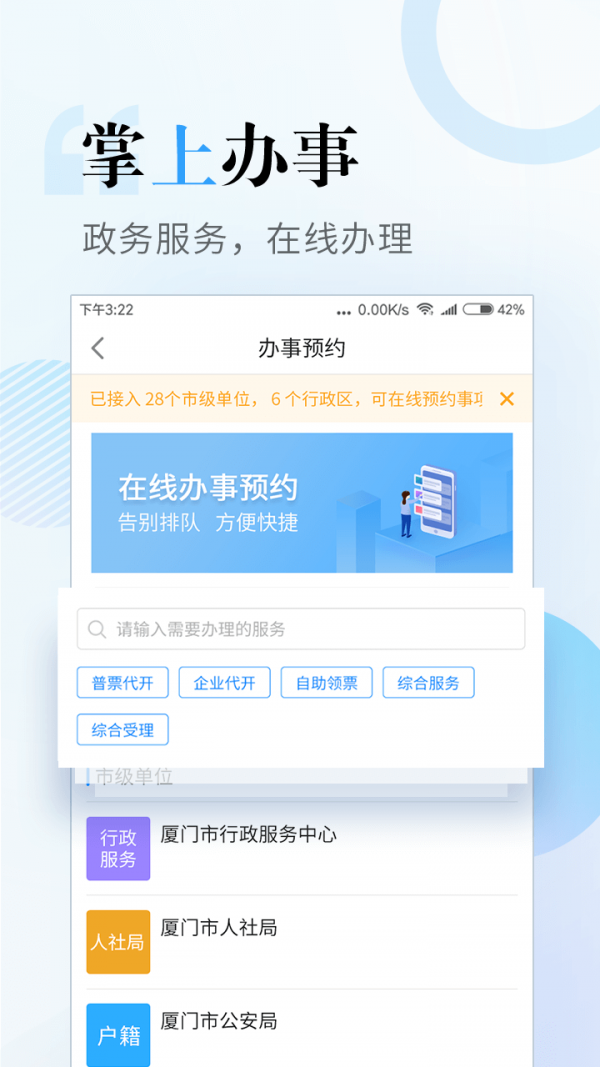Open the purple 行政服务 icon
The height and width of the screenshot is (1067, 600).
(118, 849)
